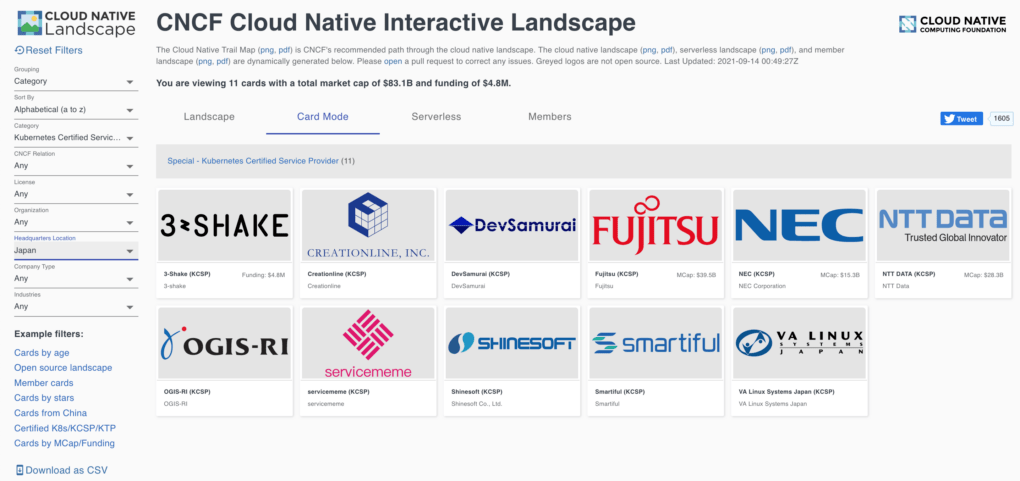Open the Category filter dropdown
The width and height of the screenshot is (1020, 481).
coord(76,138)
